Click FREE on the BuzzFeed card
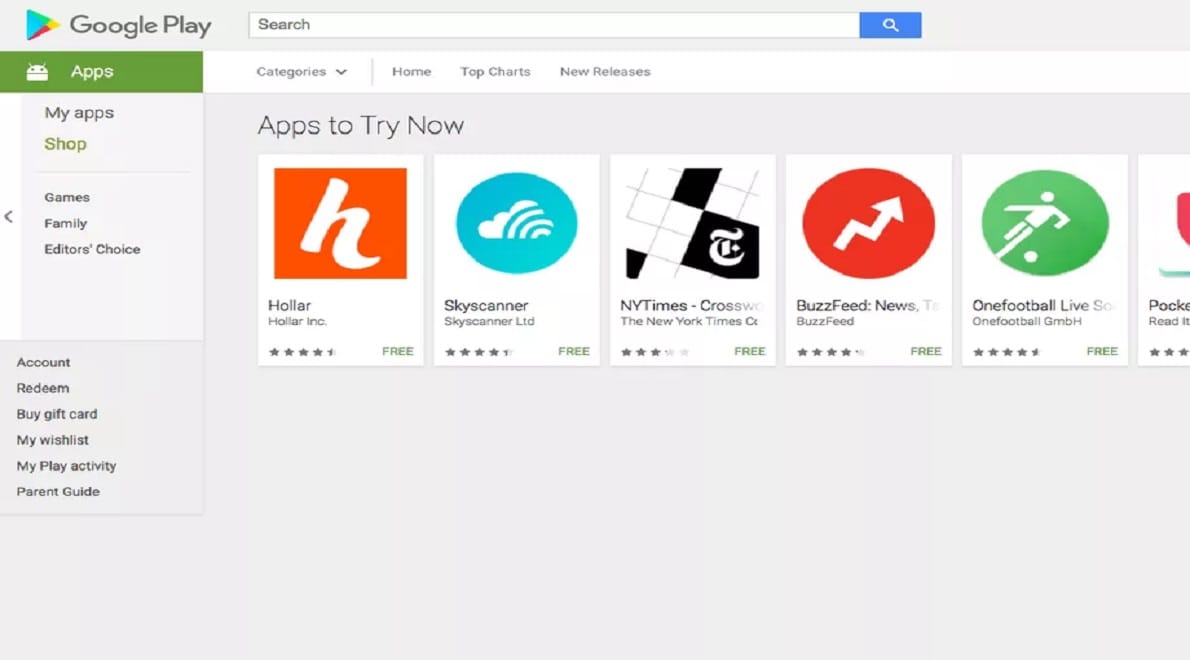Image resolution: width=1190 pixels, height=660 pixels. click(926, 351)
